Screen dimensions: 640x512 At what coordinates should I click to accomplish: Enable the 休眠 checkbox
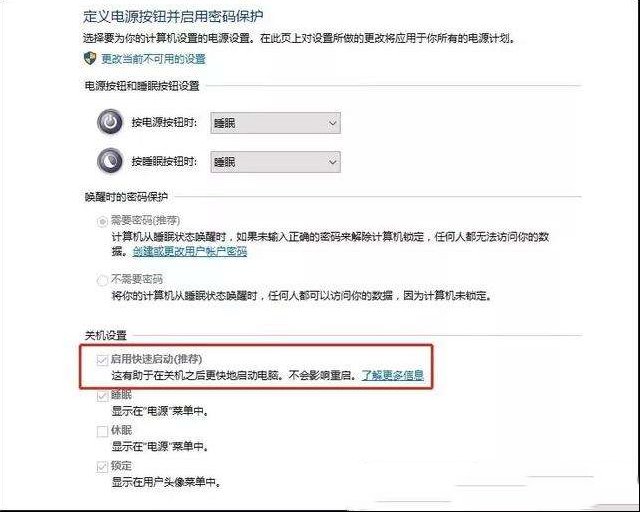[102, 431]
